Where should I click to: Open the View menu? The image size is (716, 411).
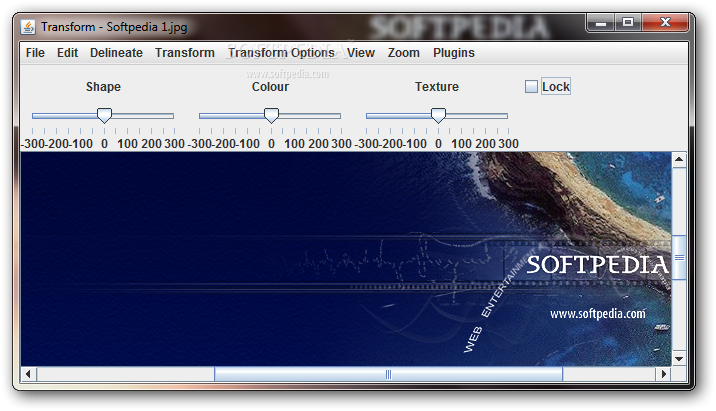point(361,53)
